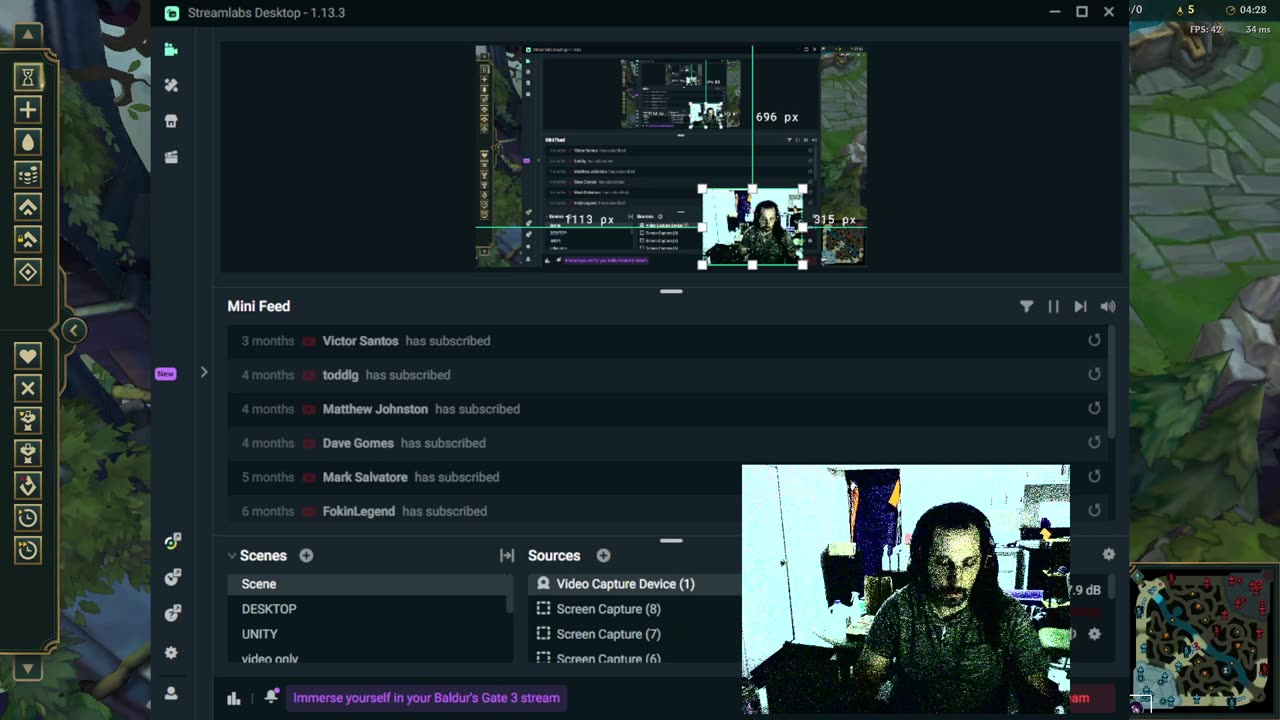The image size is (1280, 720).
Task: Select Screen Capture (6) source
Action: (635, 657)
